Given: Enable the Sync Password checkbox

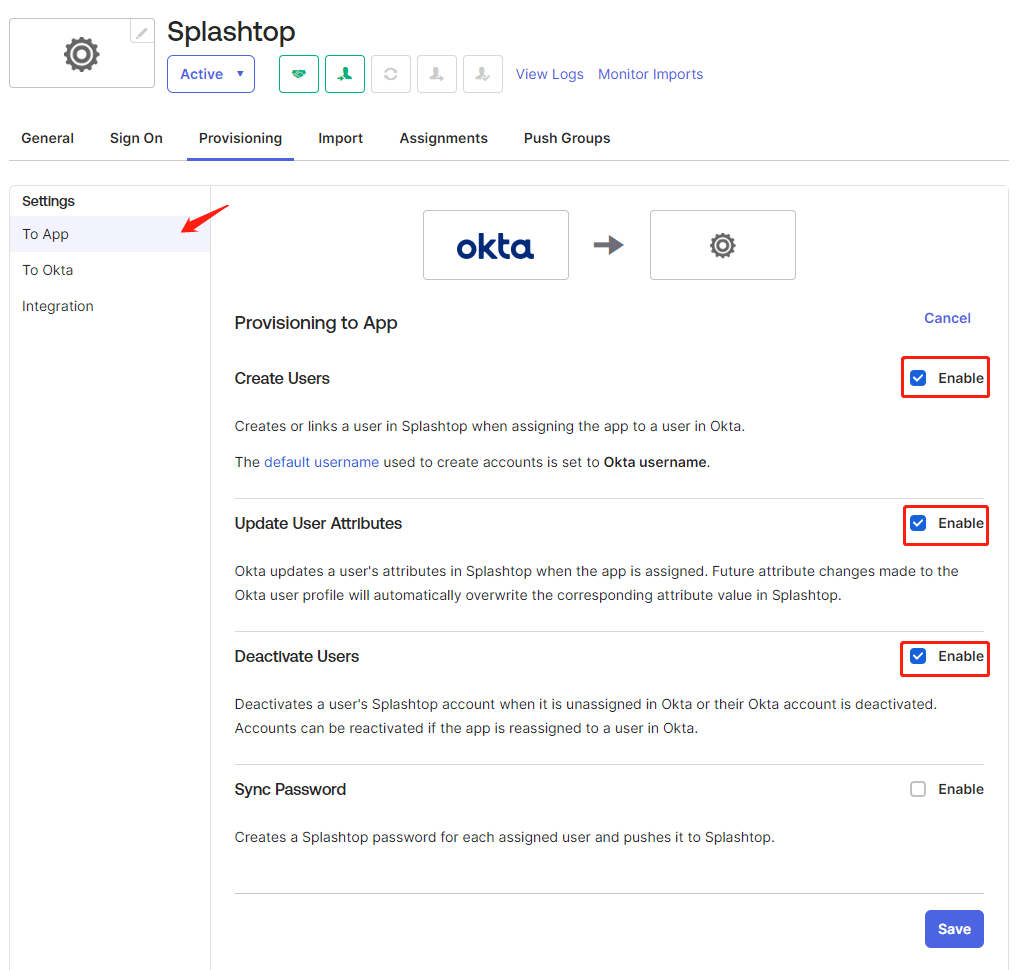Looking at the screenshot, I should [918, 789].
